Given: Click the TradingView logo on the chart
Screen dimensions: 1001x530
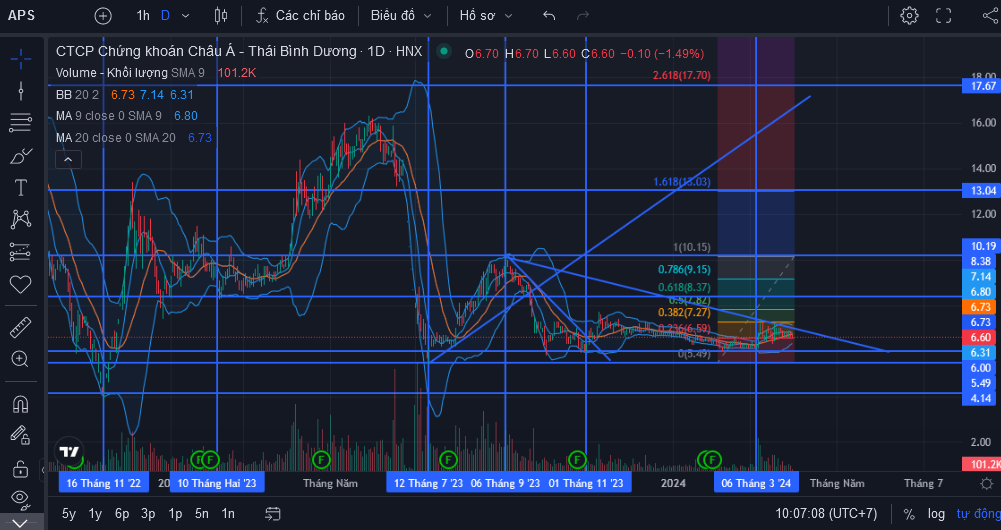Looking at the screenshot, I should pyautogui.click(x=69, y=451).
